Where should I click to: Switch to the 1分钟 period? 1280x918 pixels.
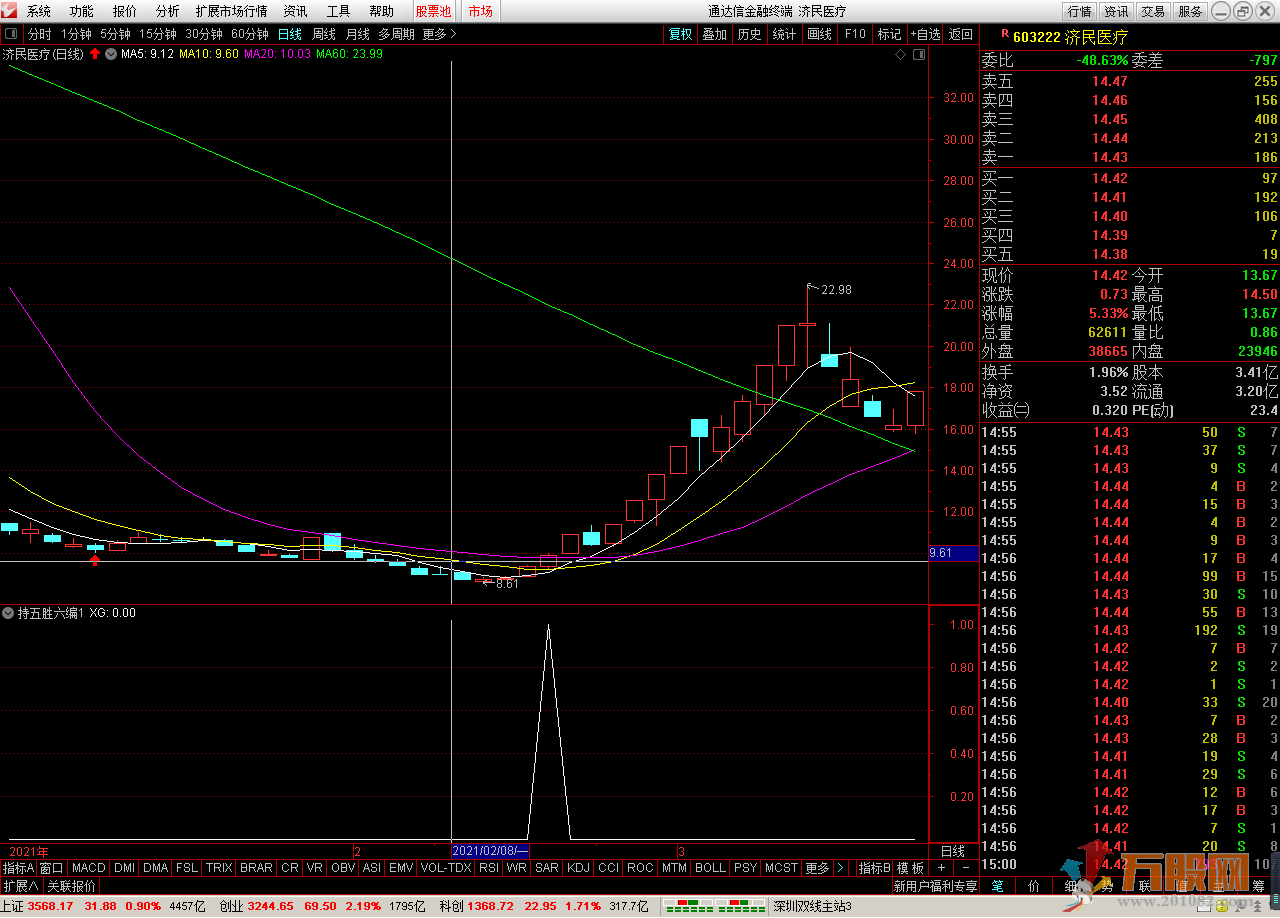tap(76, 34)
